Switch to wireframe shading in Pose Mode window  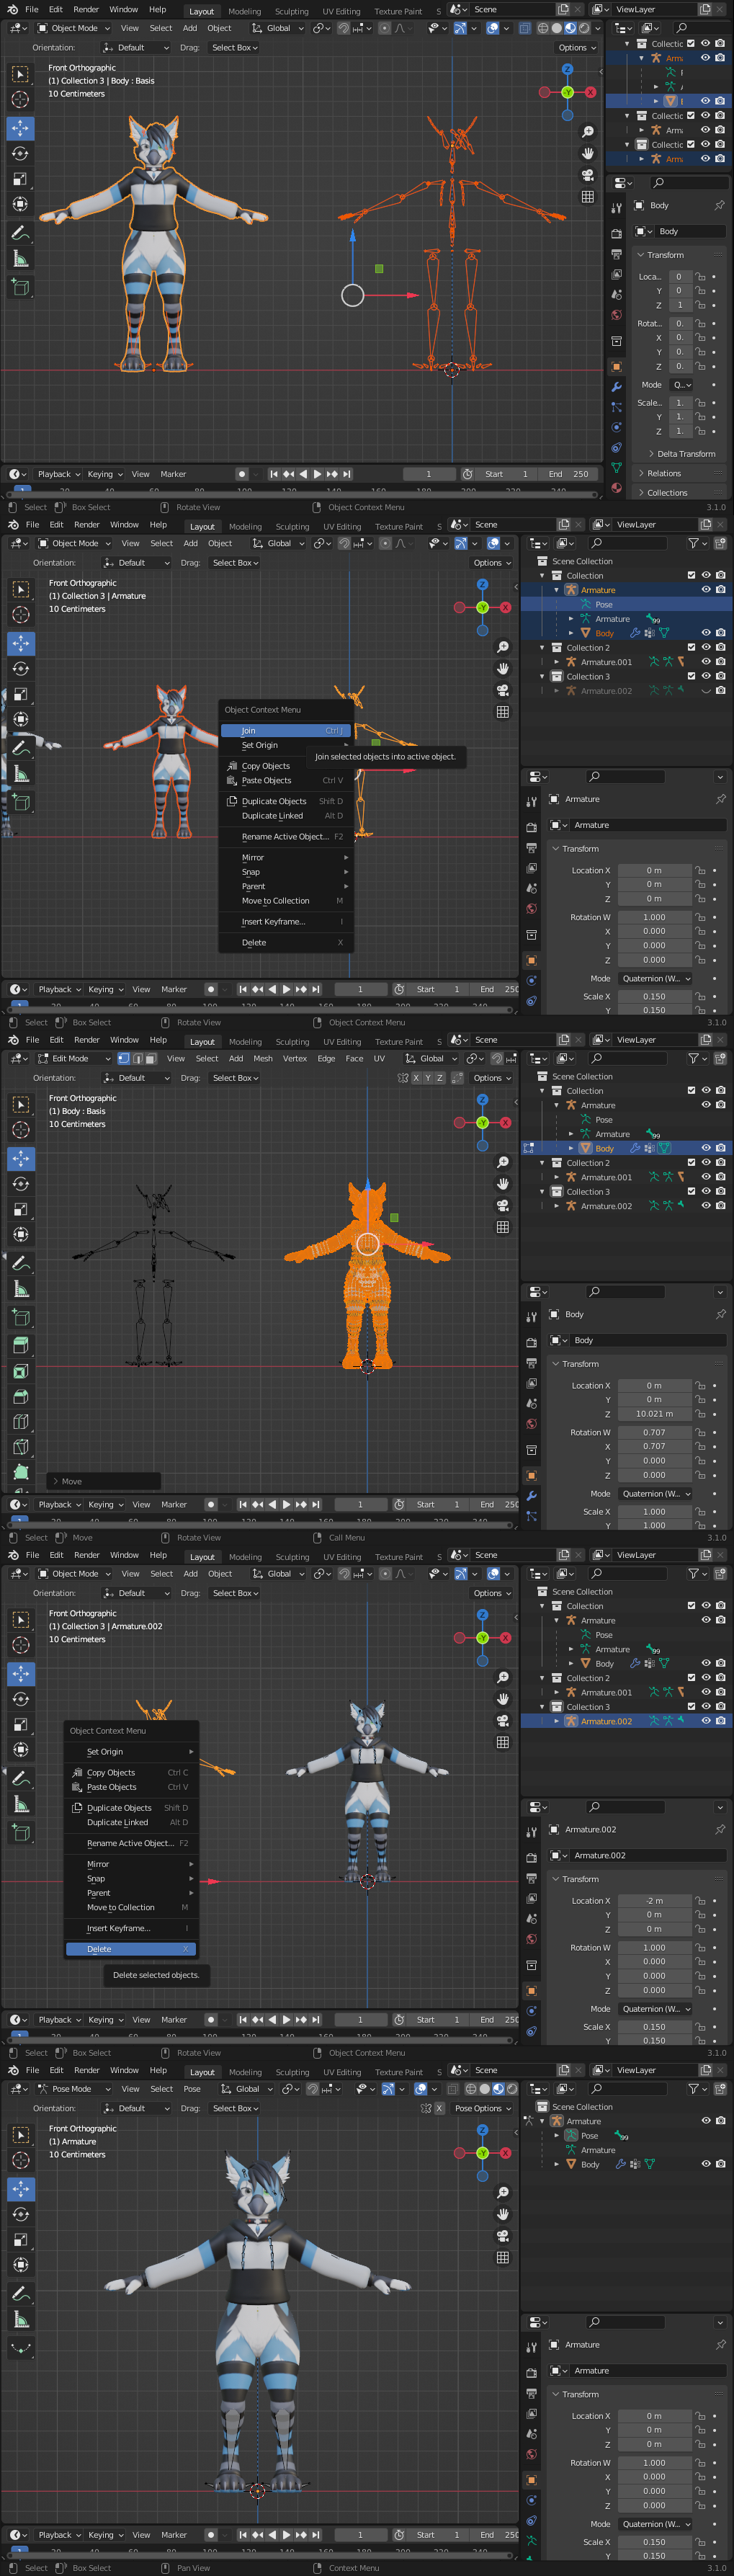point(471,2089)
